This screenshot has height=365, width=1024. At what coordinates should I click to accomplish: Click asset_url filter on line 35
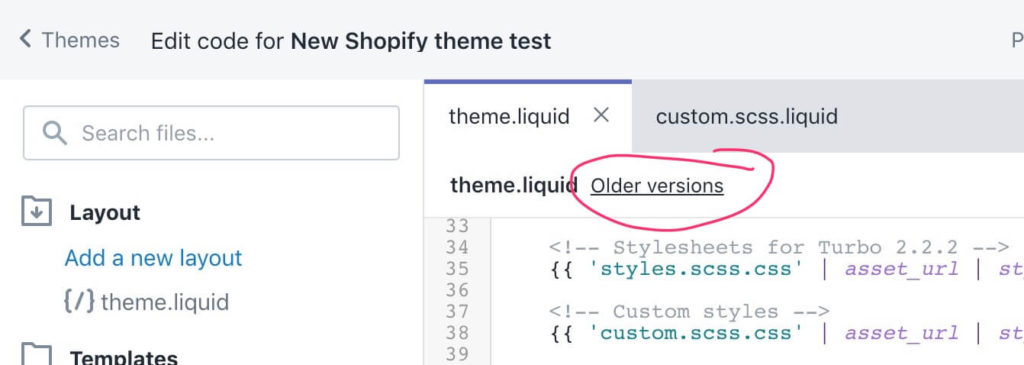pos(902,268)
